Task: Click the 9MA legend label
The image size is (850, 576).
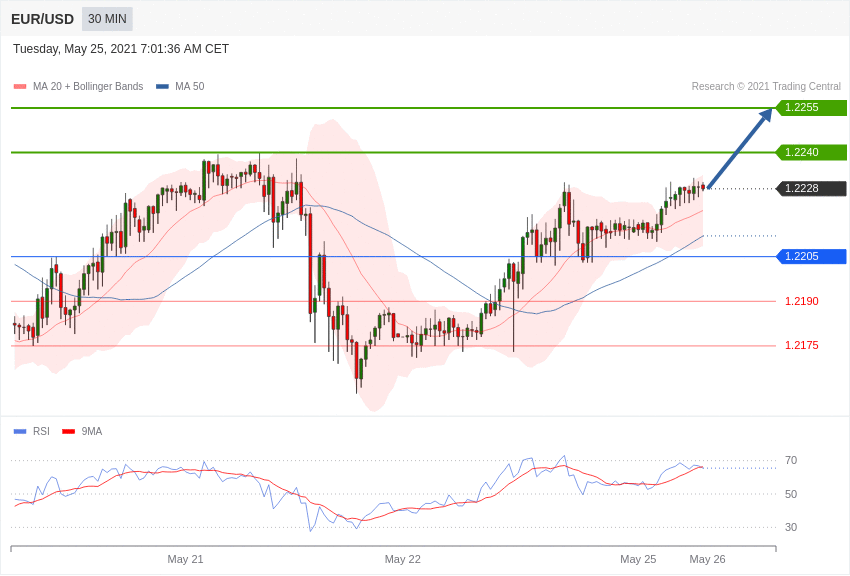Action: click(x=92, y=431)
